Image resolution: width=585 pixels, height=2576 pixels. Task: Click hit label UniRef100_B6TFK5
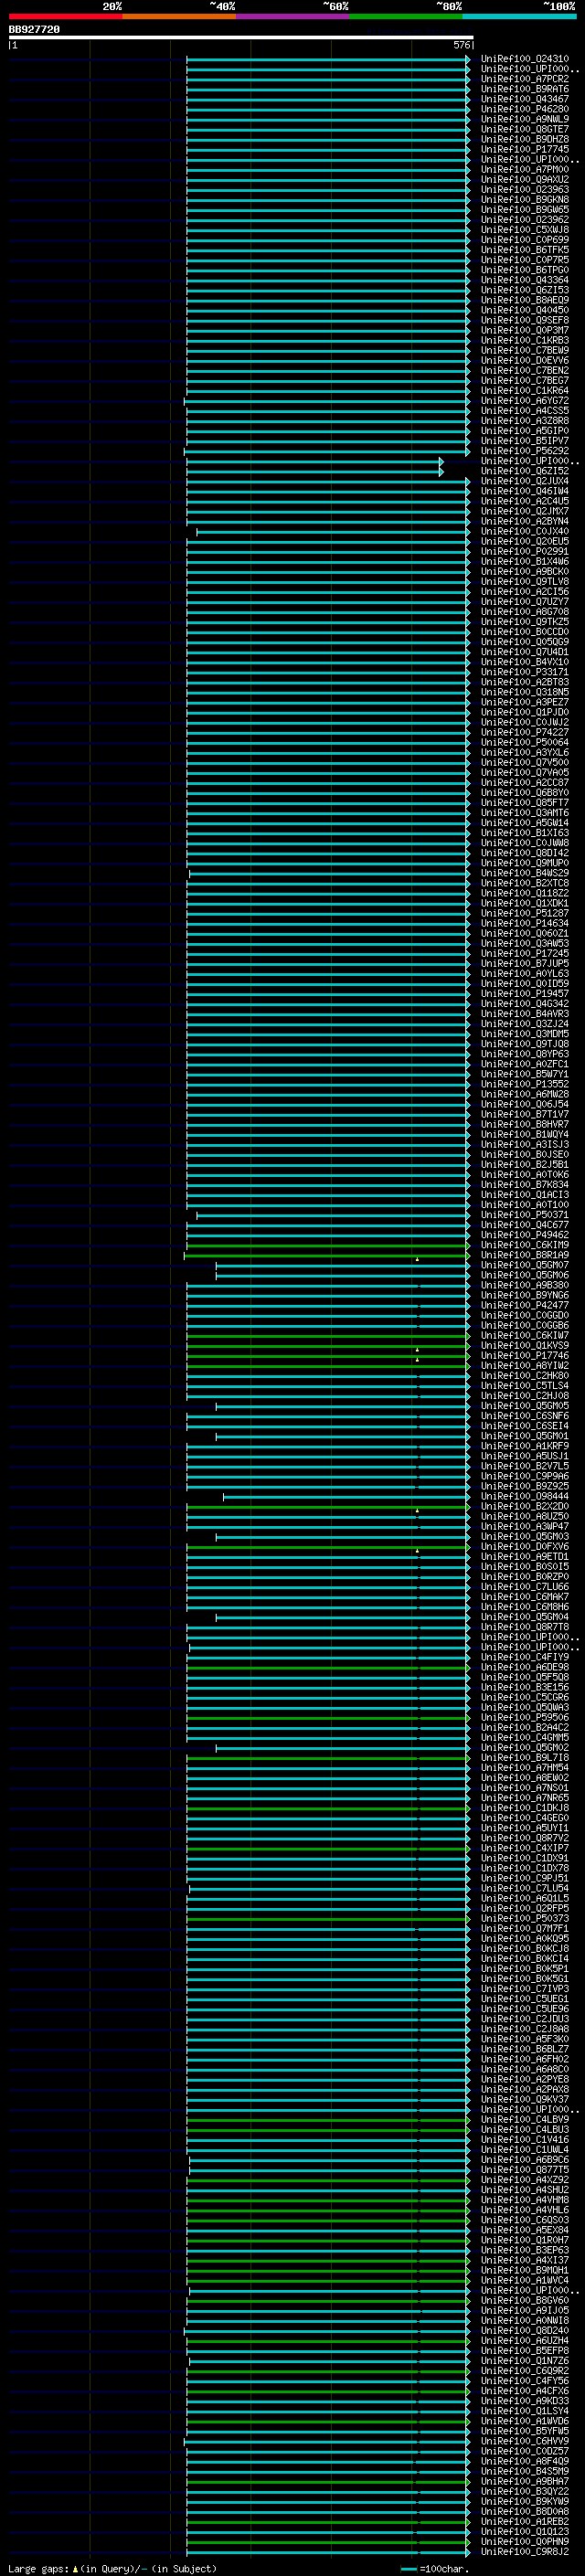(x=525, y=250)
